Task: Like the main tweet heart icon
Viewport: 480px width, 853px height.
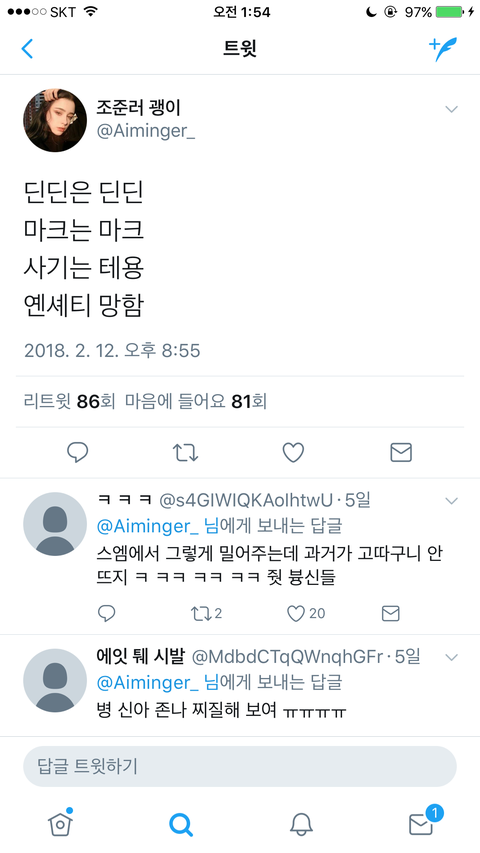Action: [x=293, y=452]
